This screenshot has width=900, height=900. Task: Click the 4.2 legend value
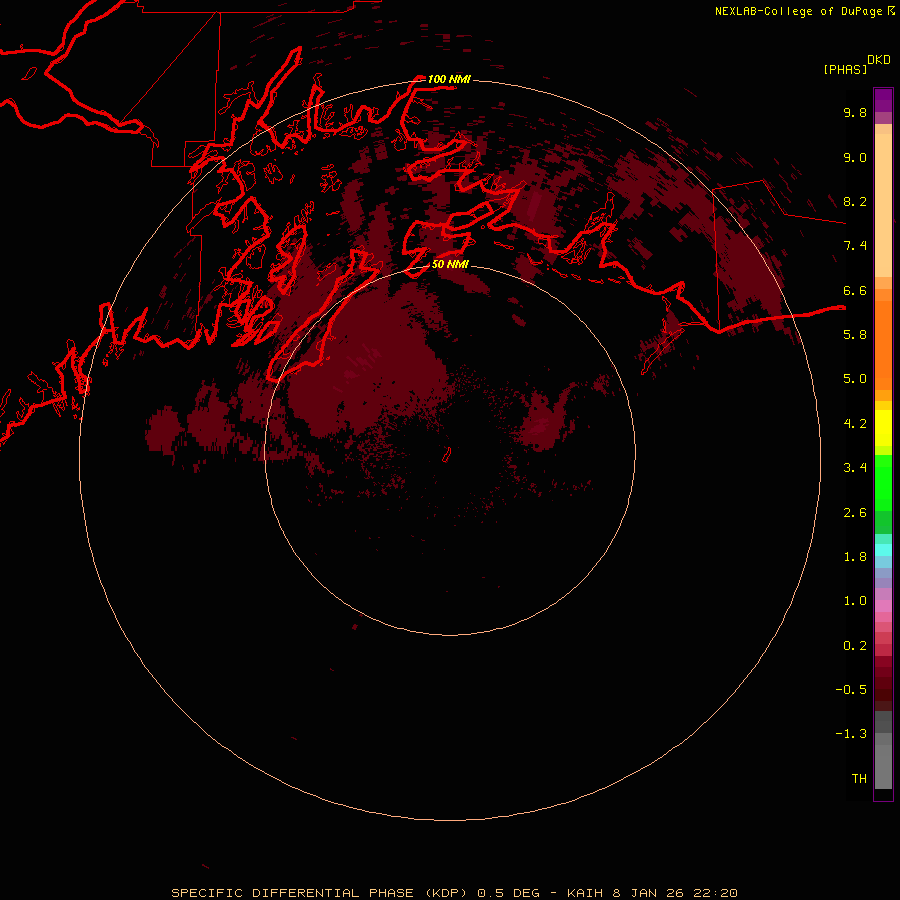click(x=855, y=424)
